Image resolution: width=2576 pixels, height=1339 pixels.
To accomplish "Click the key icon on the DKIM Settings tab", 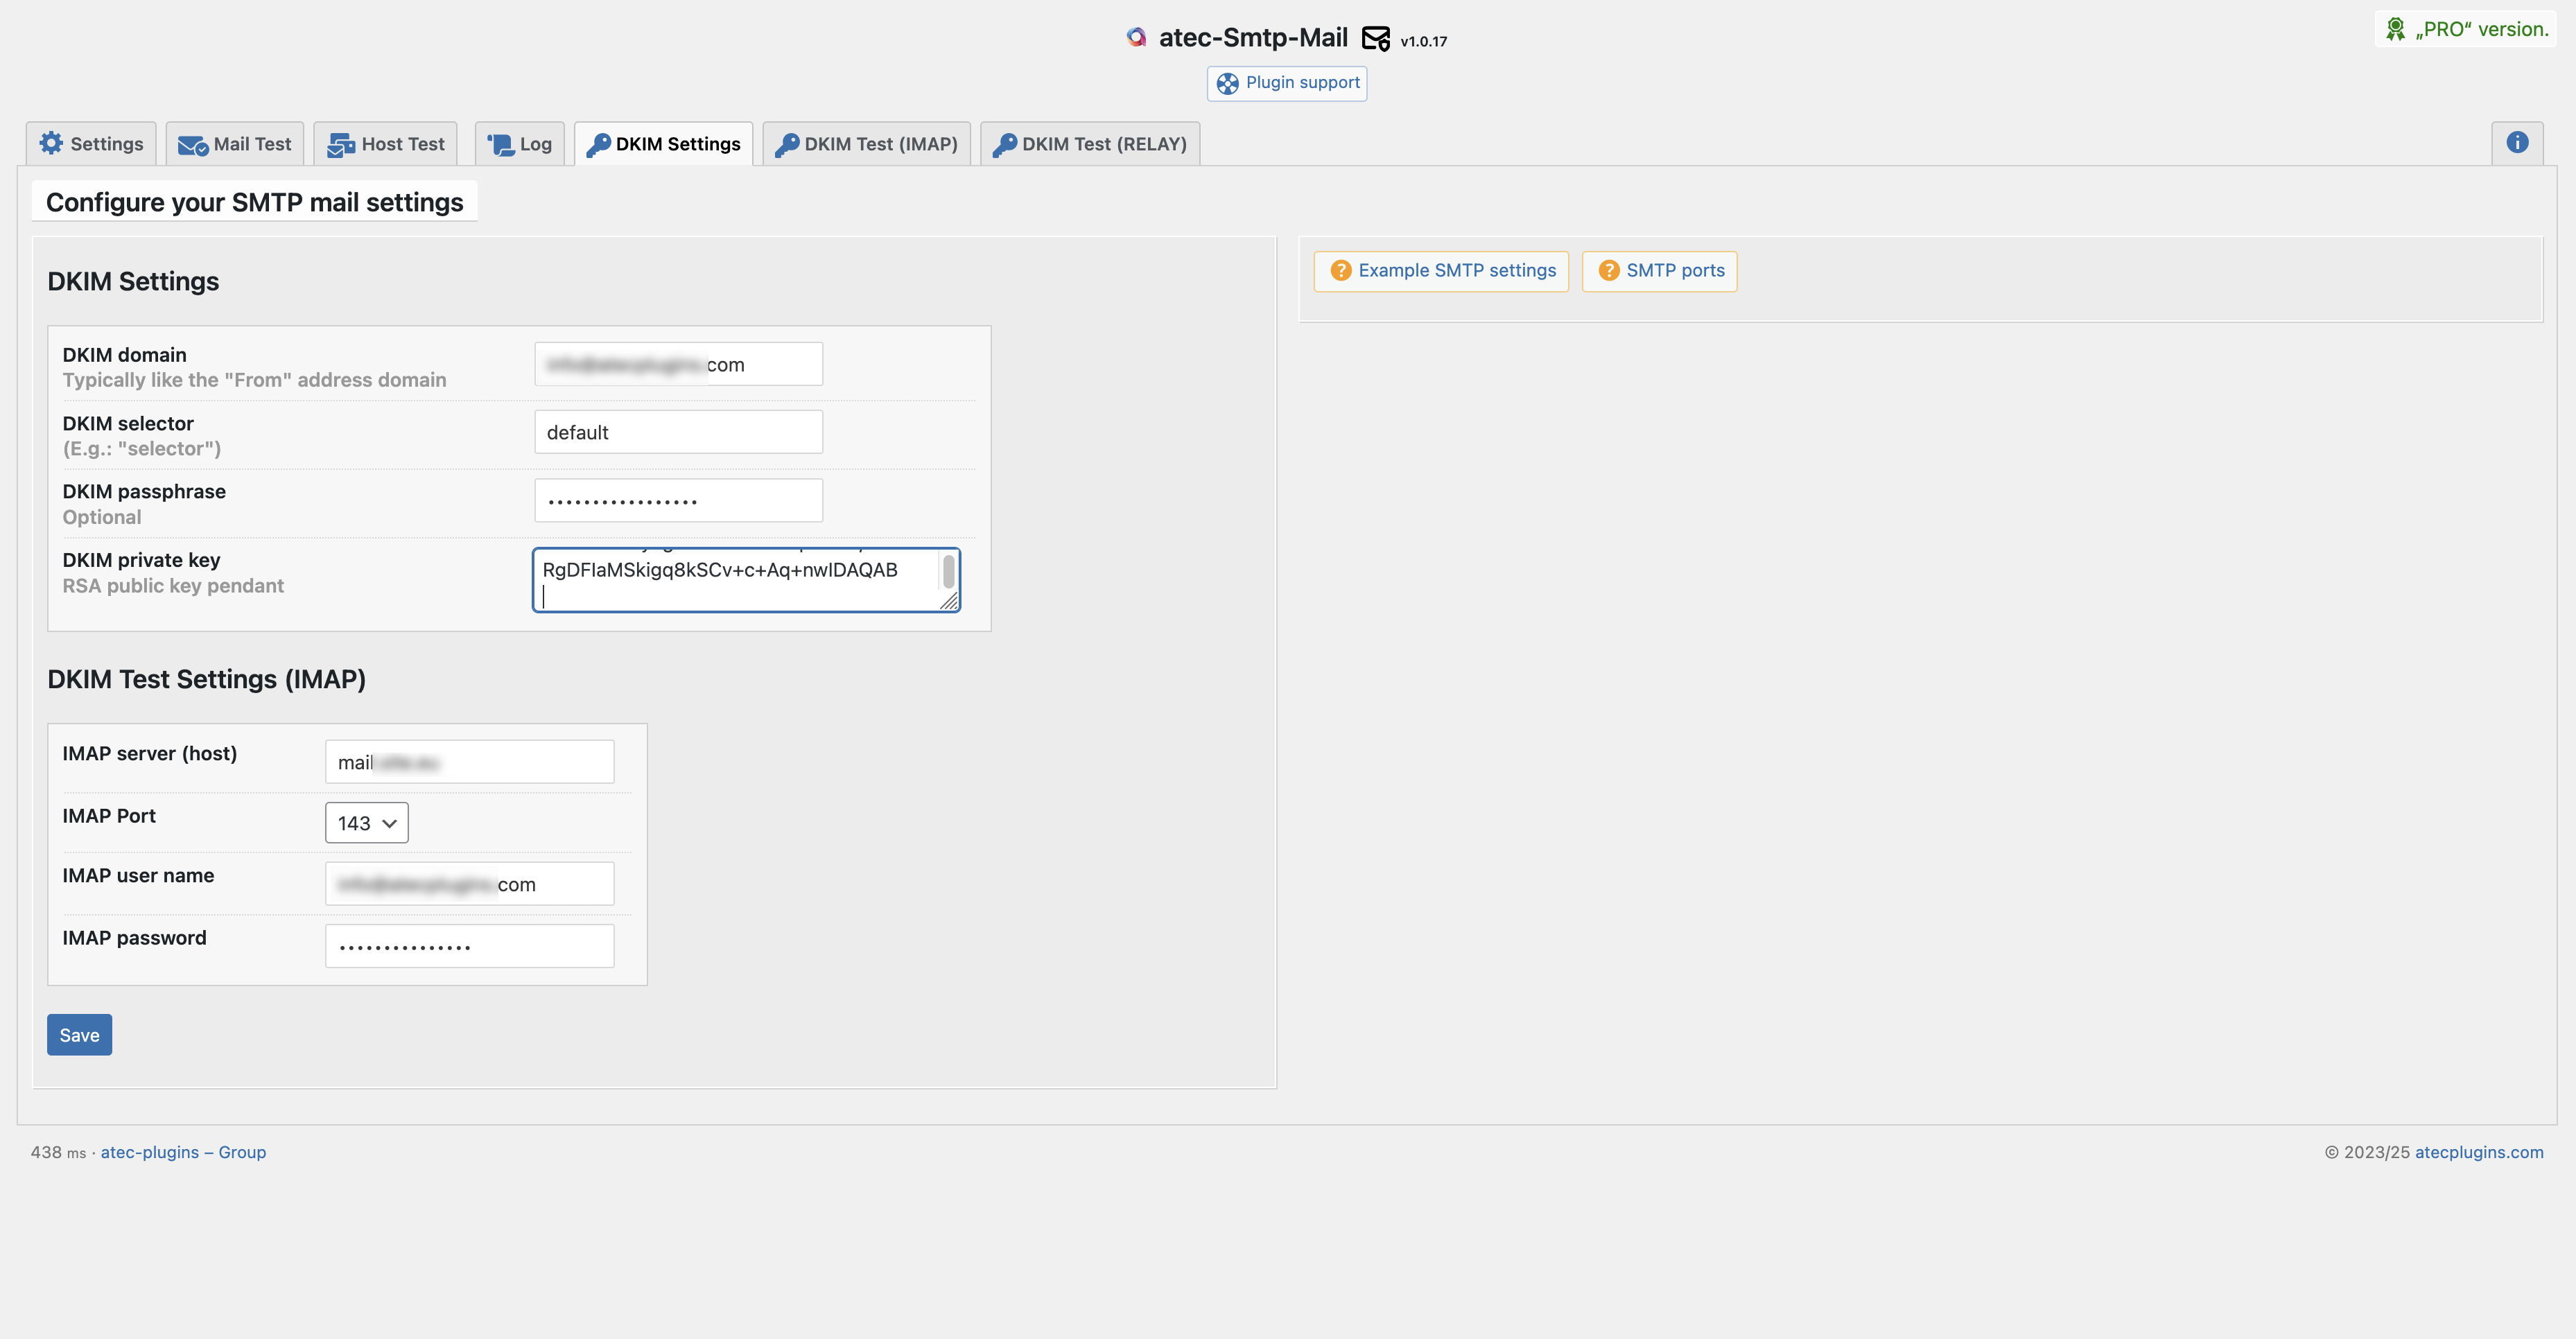I will click(x=598, y=145).
